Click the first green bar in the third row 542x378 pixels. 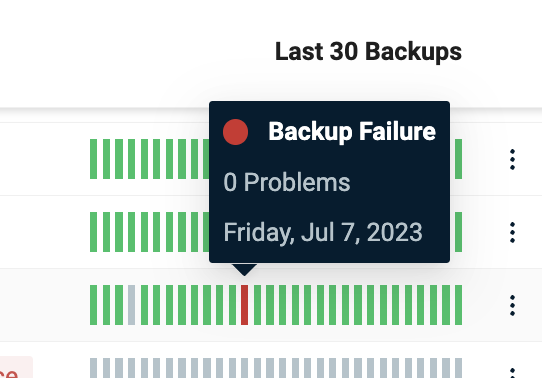pos(93,305)
